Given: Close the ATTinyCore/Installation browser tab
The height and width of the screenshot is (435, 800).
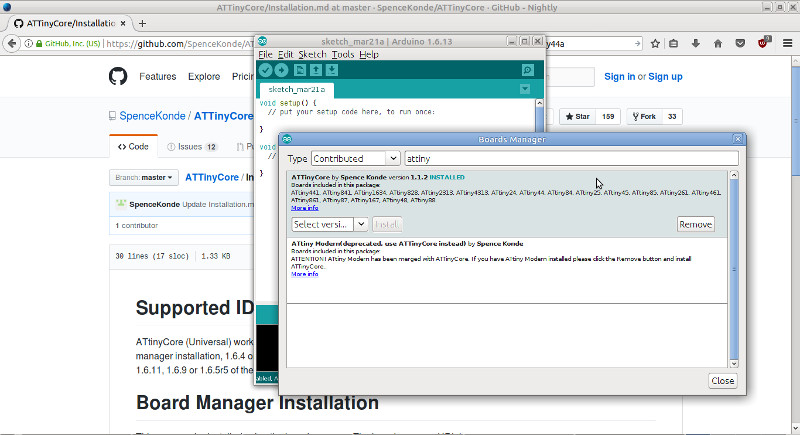Looking at the screenshot, I should coord(123,23).
